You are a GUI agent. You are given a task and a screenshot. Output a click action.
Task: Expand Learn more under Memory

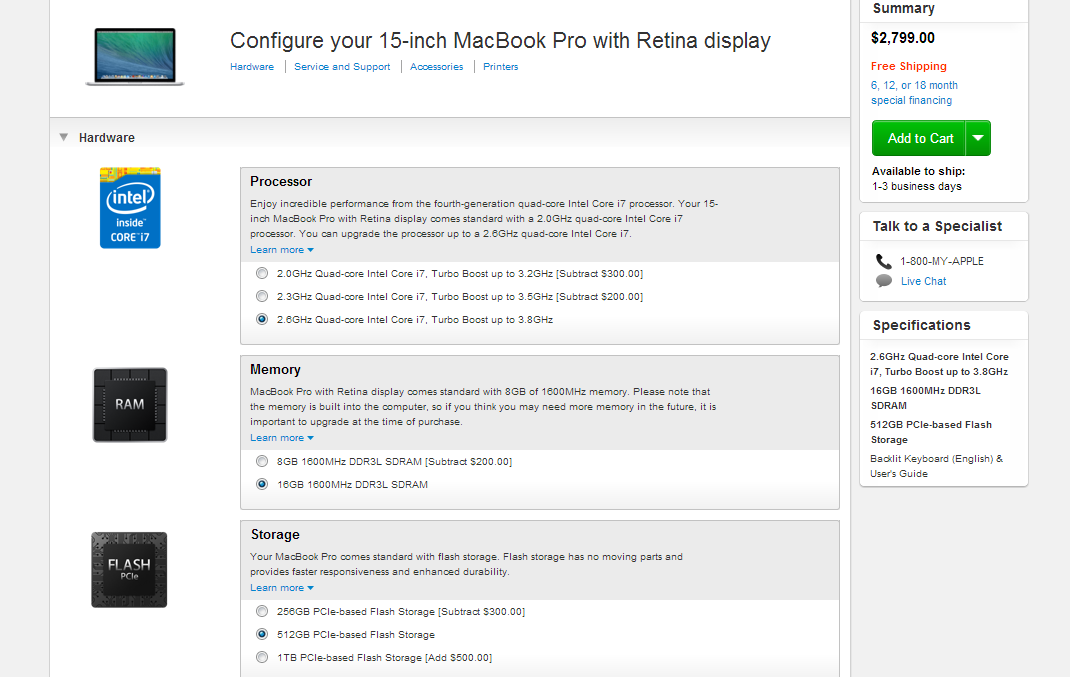[x=282, y=437]
